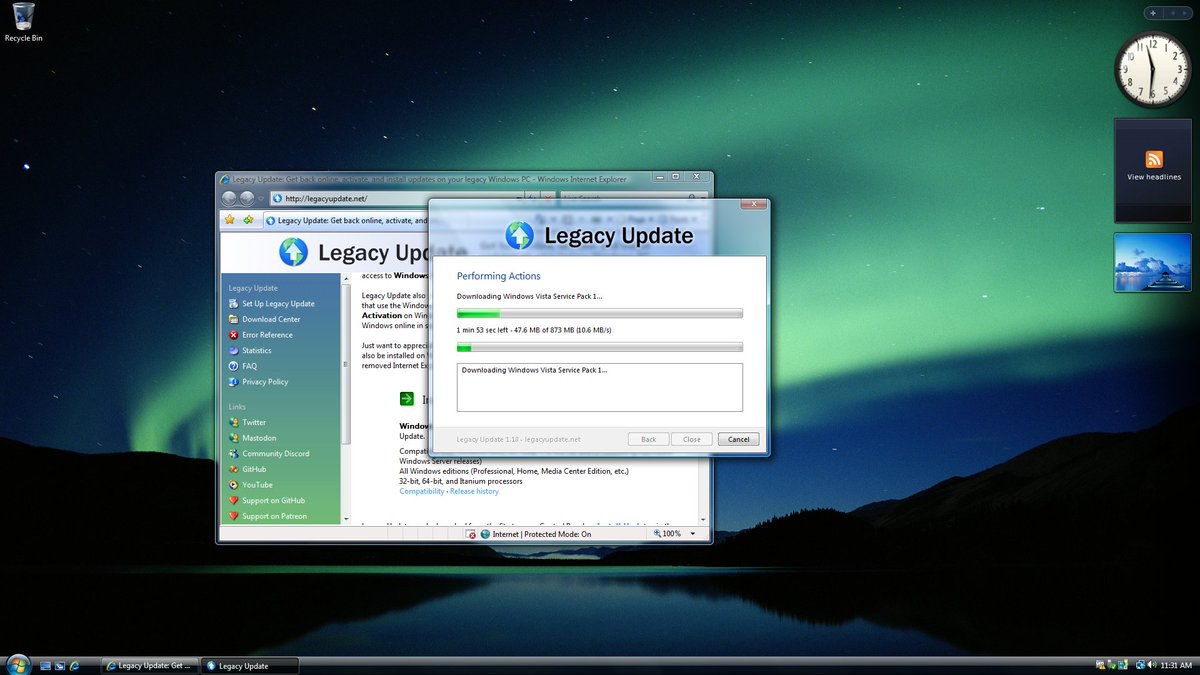Viewport: 1200px width, 675px height.
Task: Click the Show Desktop quick launch icon
Action: tap(45, 665)
